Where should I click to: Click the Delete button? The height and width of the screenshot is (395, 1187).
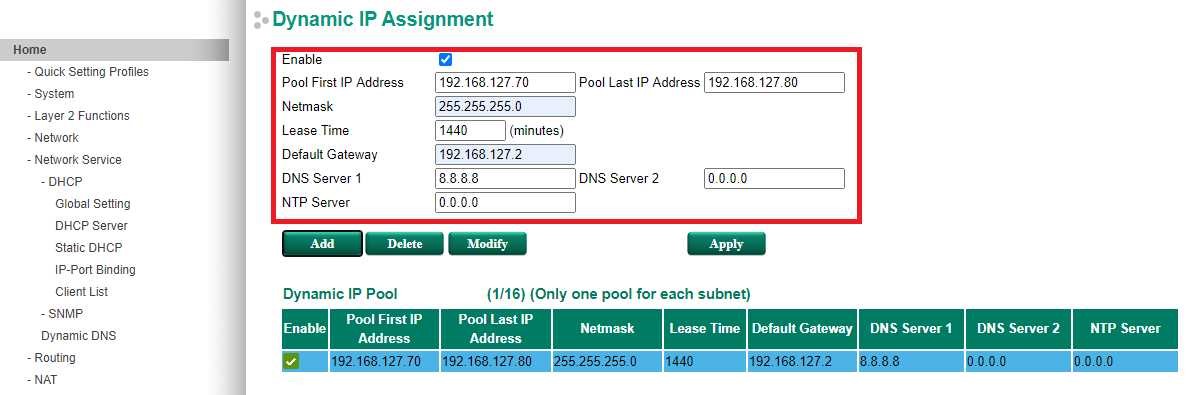(405, 244)
